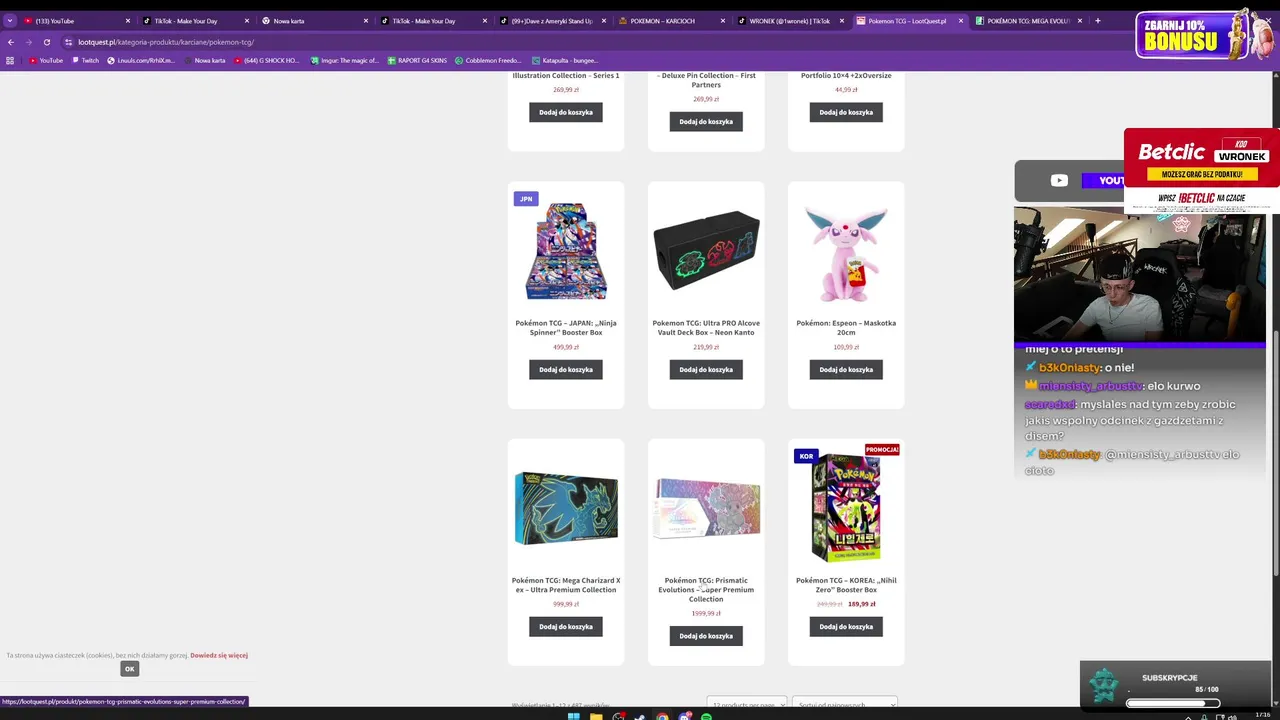Viewport: 1280px width, 720px height.
Task: Close the Pokemon TCG – LootQuest tab
Action: point(960,21)
